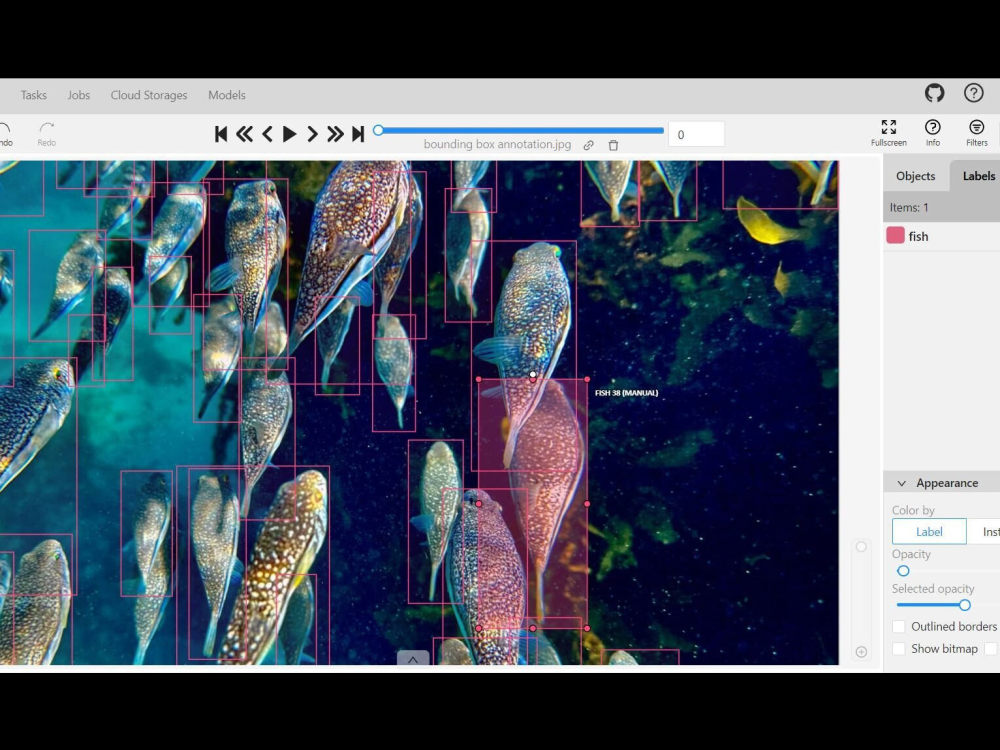
Task: Expand the bottom panel with the up arrow
Action: pyautogui.click(x=413, y=659)
